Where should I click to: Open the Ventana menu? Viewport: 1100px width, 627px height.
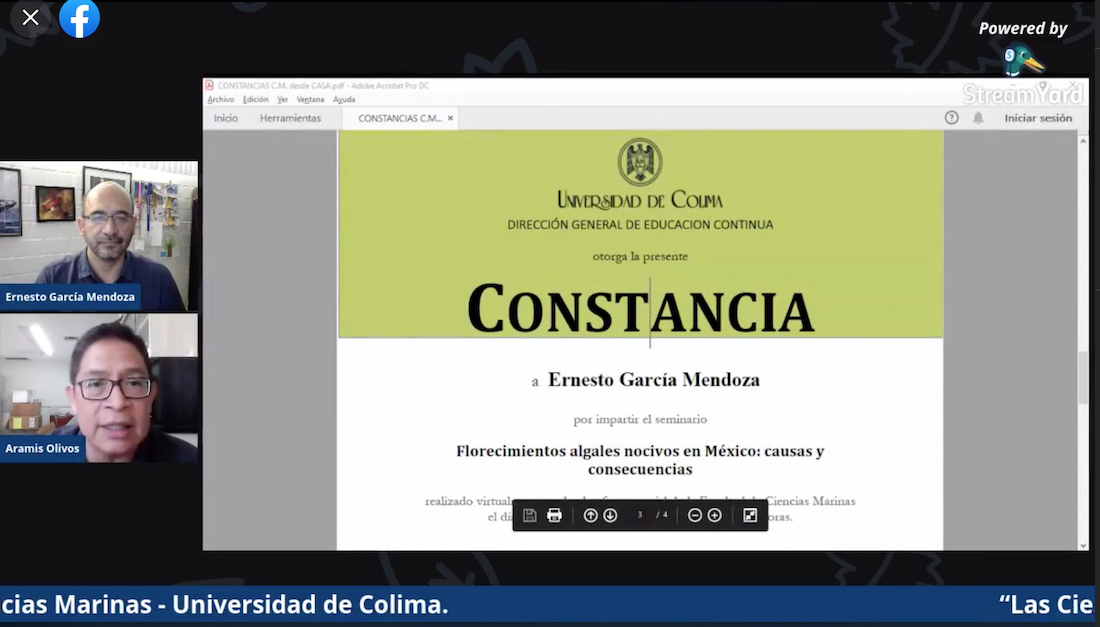(x=310, y=100)
